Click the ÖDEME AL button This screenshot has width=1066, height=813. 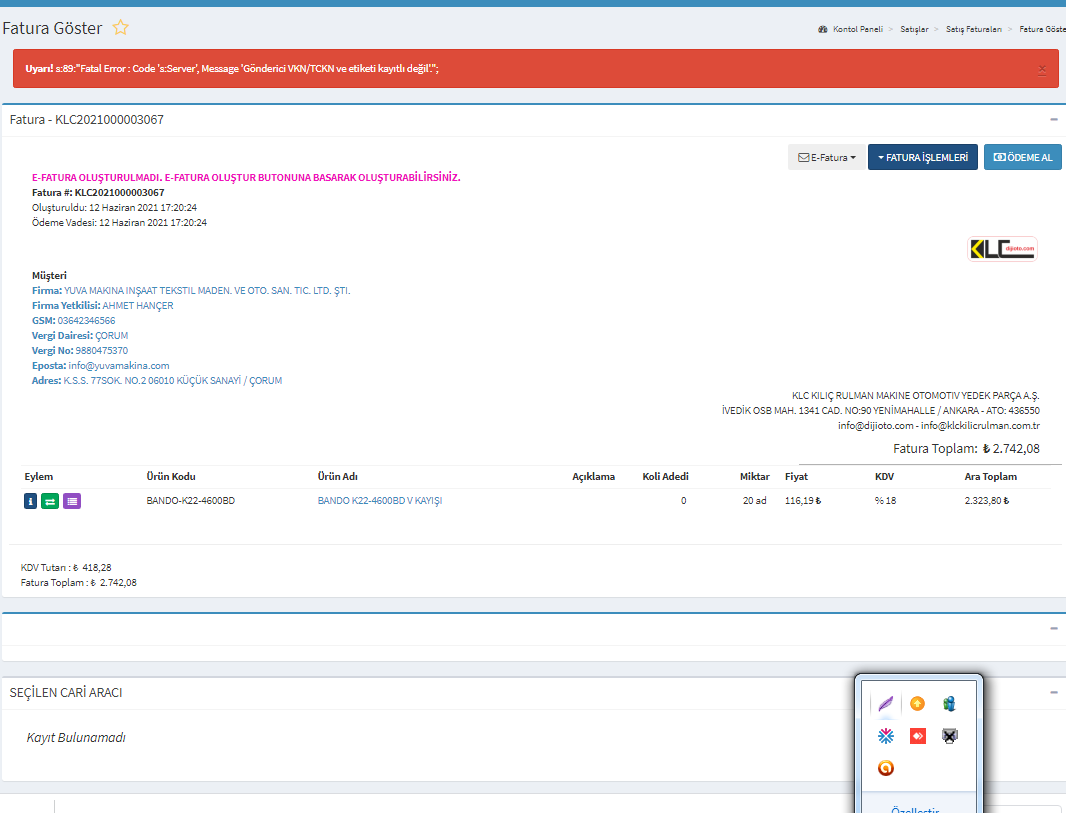tap(1022, 157)
